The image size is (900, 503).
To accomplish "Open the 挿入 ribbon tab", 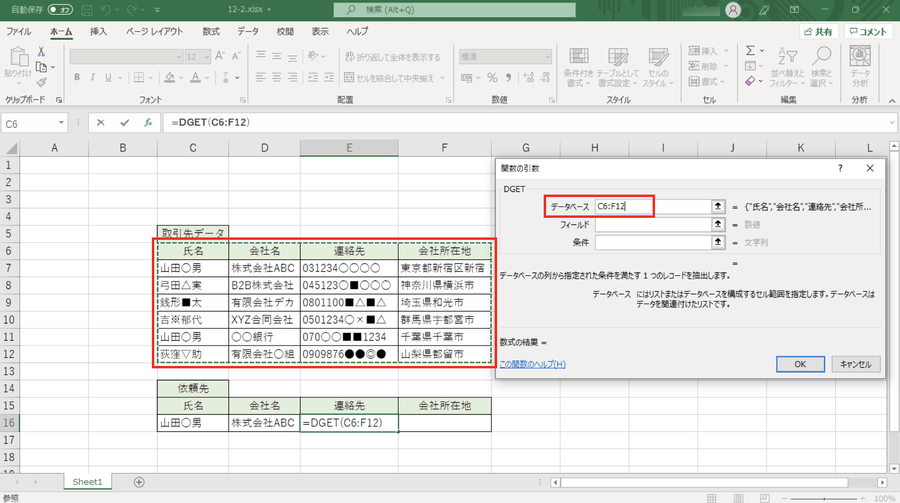I will click(99, 31).
